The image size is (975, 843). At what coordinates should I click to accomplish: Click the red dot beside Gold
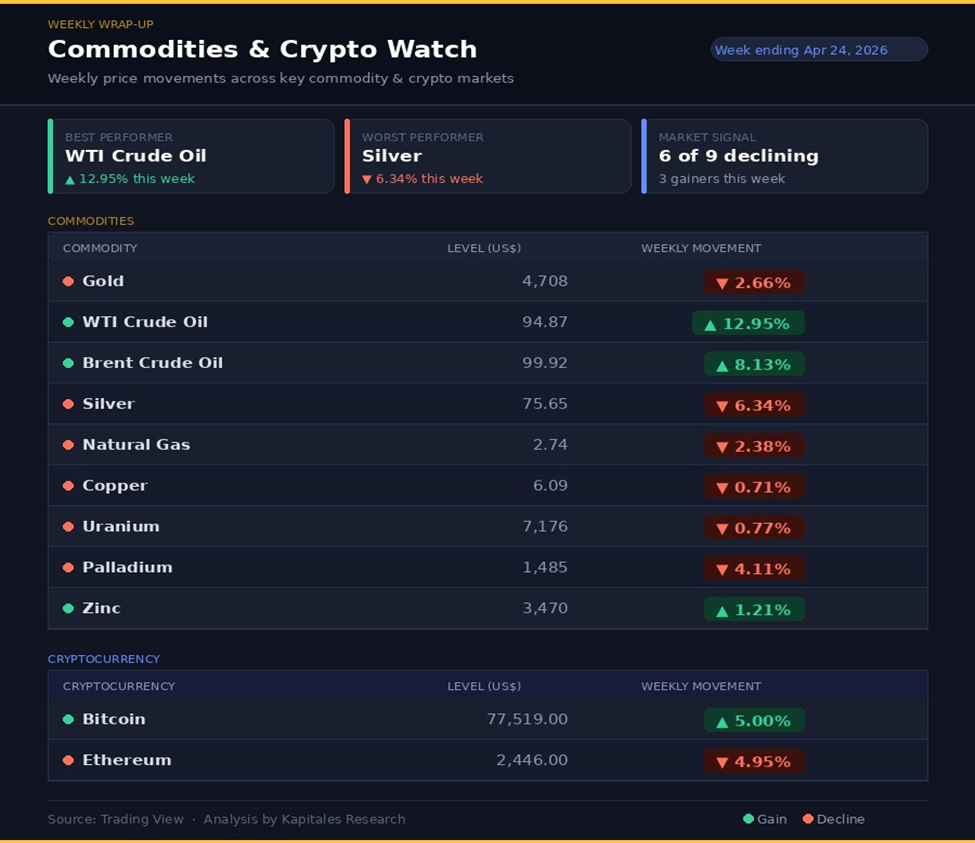point(68,282)
